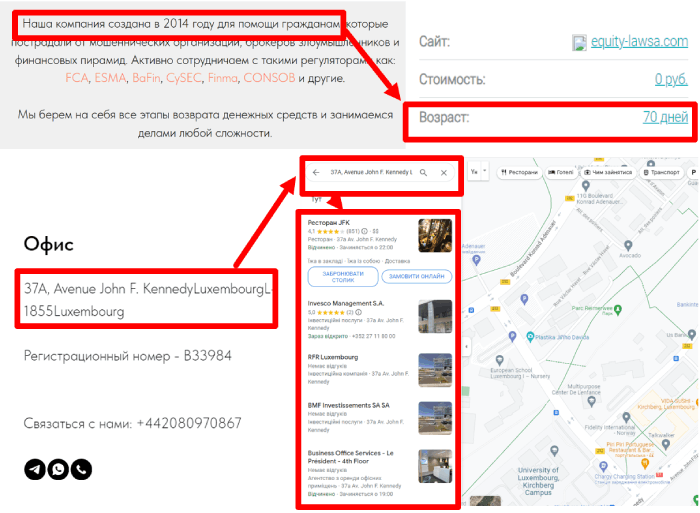The image size is (700, 513).
Task: Filter map by Транспорт chip
Action: point(661,172)
